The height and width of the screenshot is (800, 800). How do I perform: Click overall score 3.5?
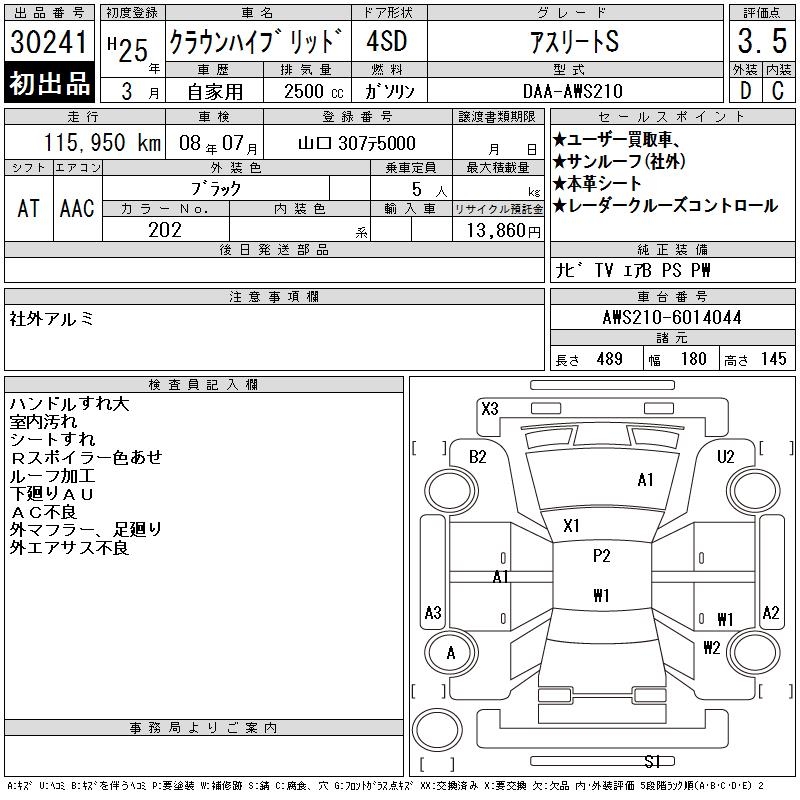coord(762,41)
